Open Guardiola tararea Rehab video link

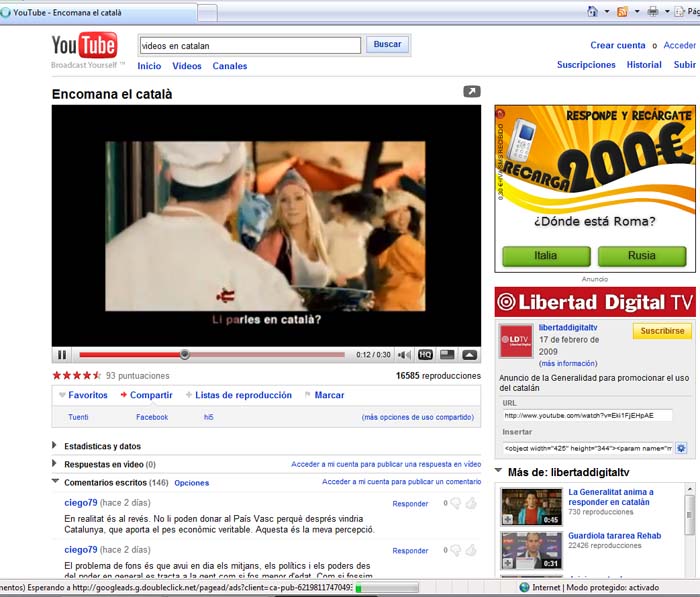[614, 536]
